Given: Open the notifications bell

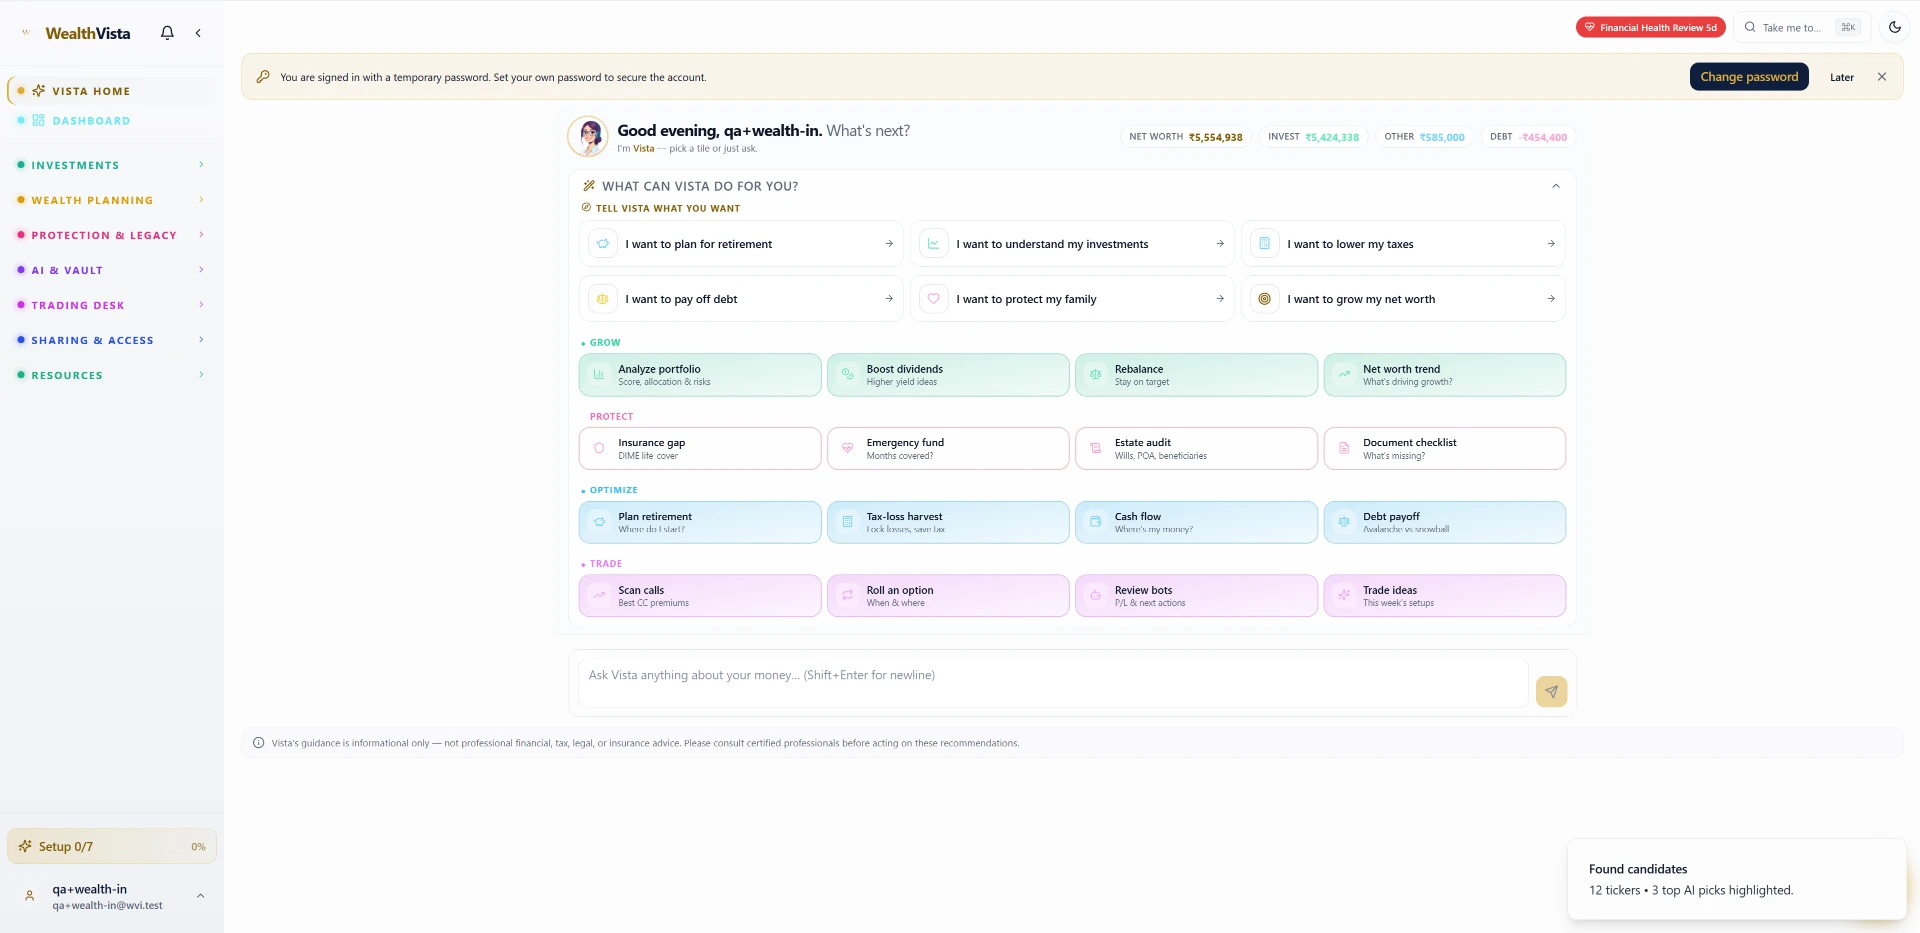Looking at the screenshot, I should pos(167,33).
